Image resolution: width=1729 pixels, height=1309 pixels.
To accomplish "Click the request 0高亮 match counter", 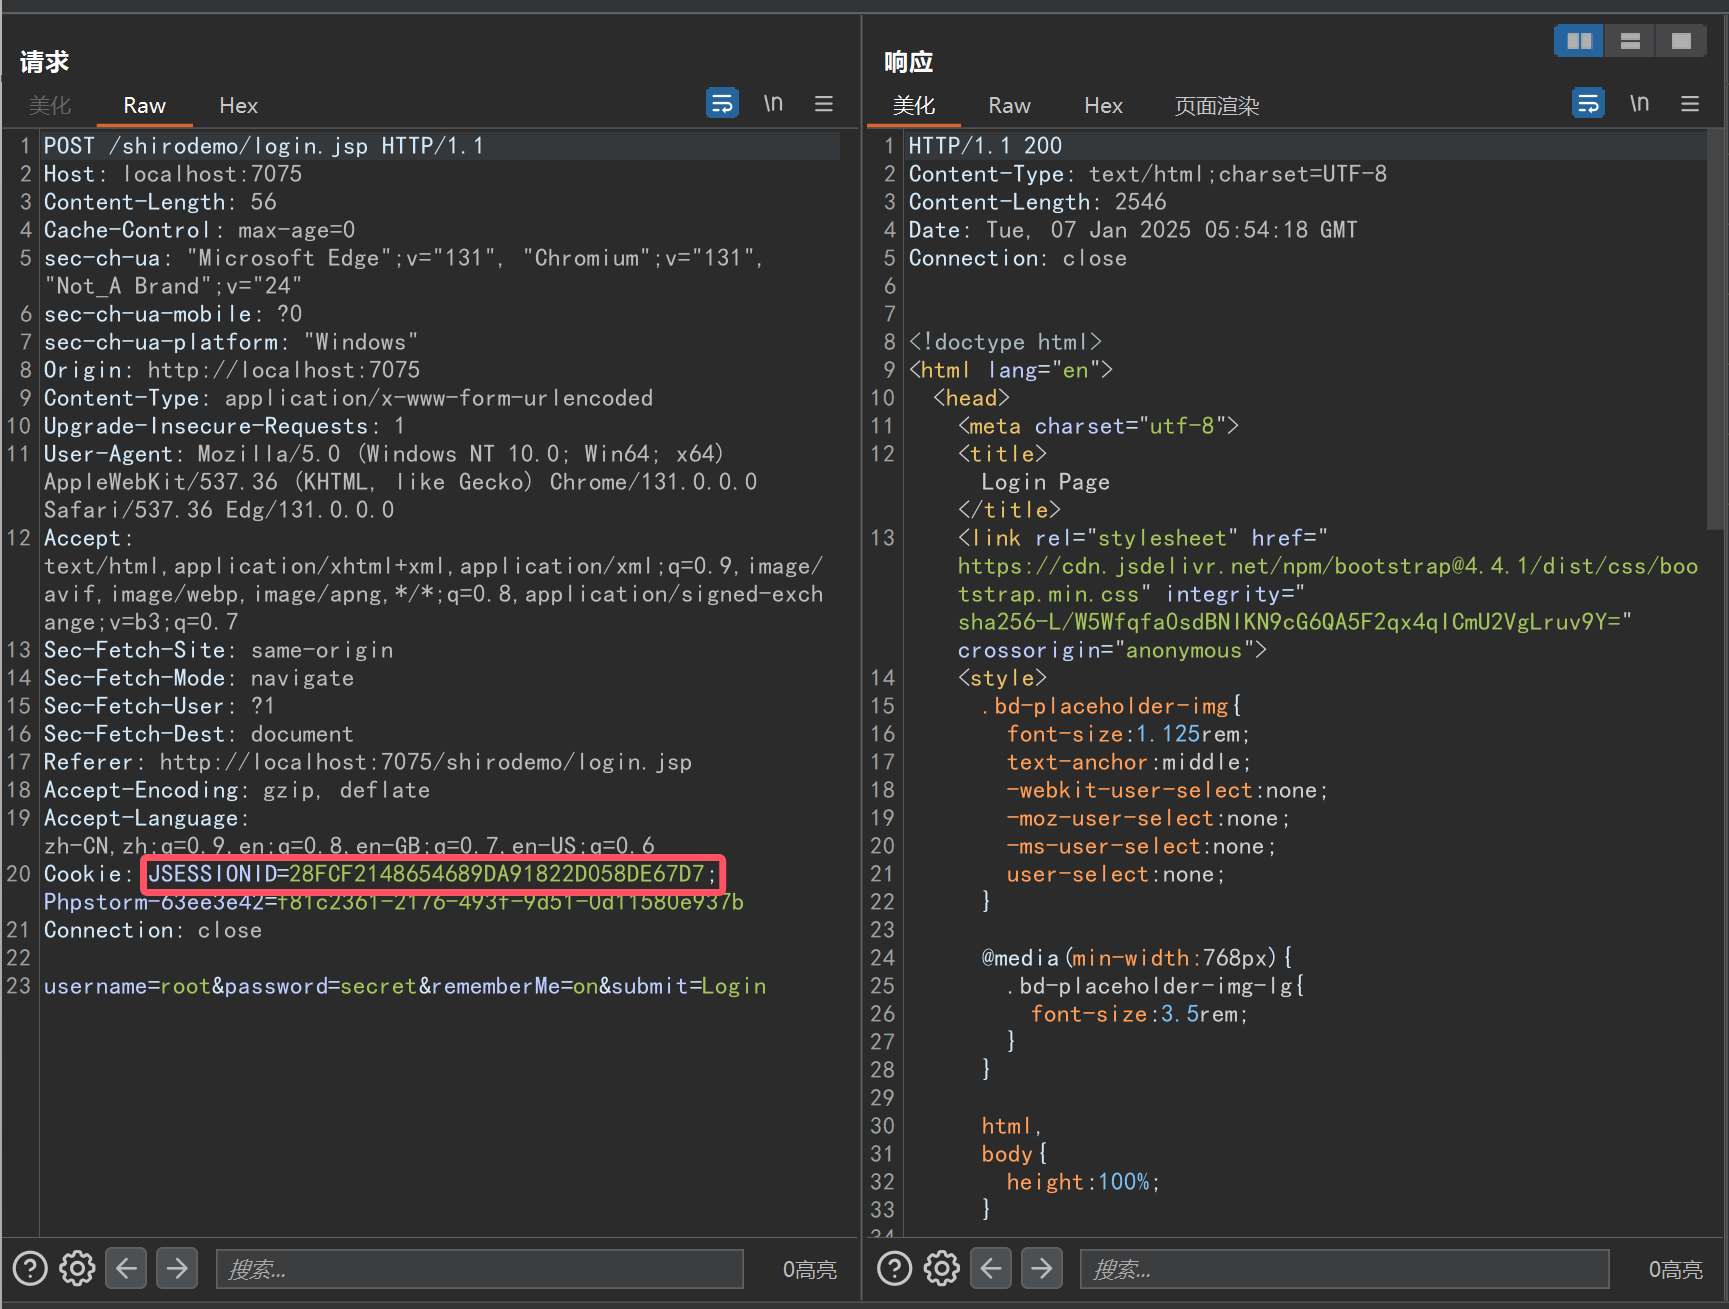I will point(809,1269).
